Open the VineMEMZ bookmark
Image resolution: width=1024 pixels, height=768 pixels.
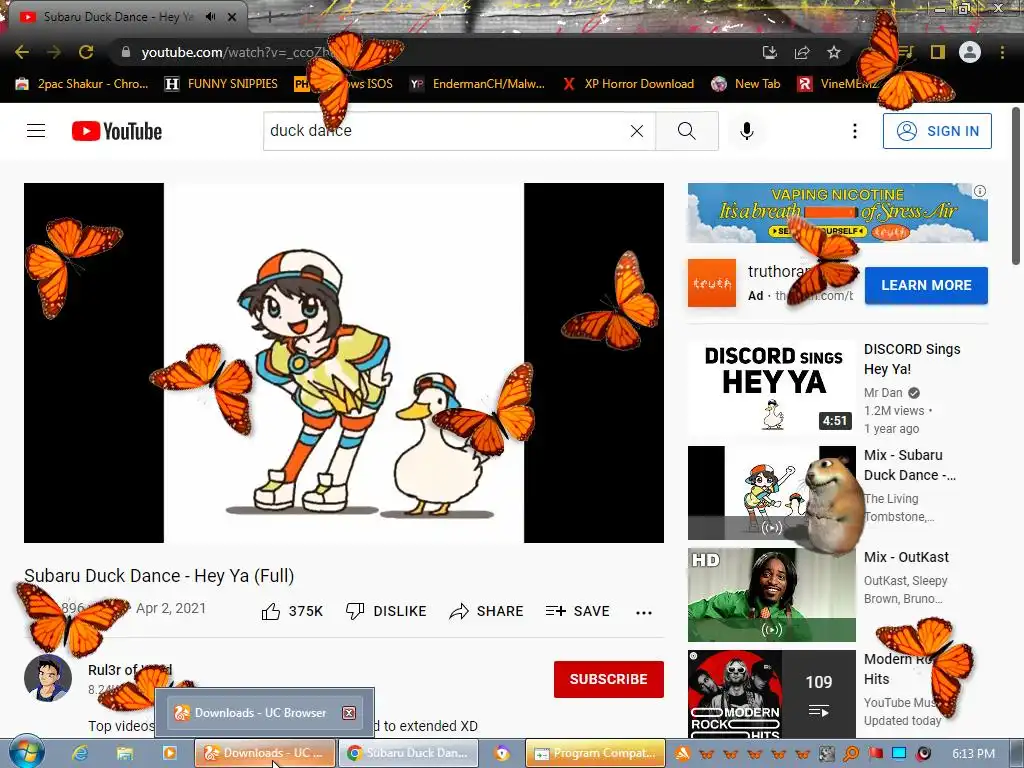[839, 84]
